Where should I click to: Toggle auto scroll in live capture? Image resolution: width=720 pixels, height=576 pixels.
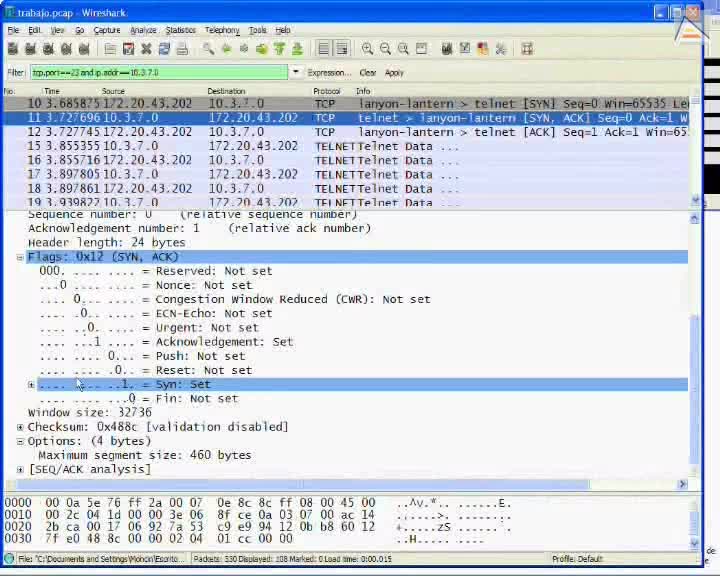tap(342, 49)
